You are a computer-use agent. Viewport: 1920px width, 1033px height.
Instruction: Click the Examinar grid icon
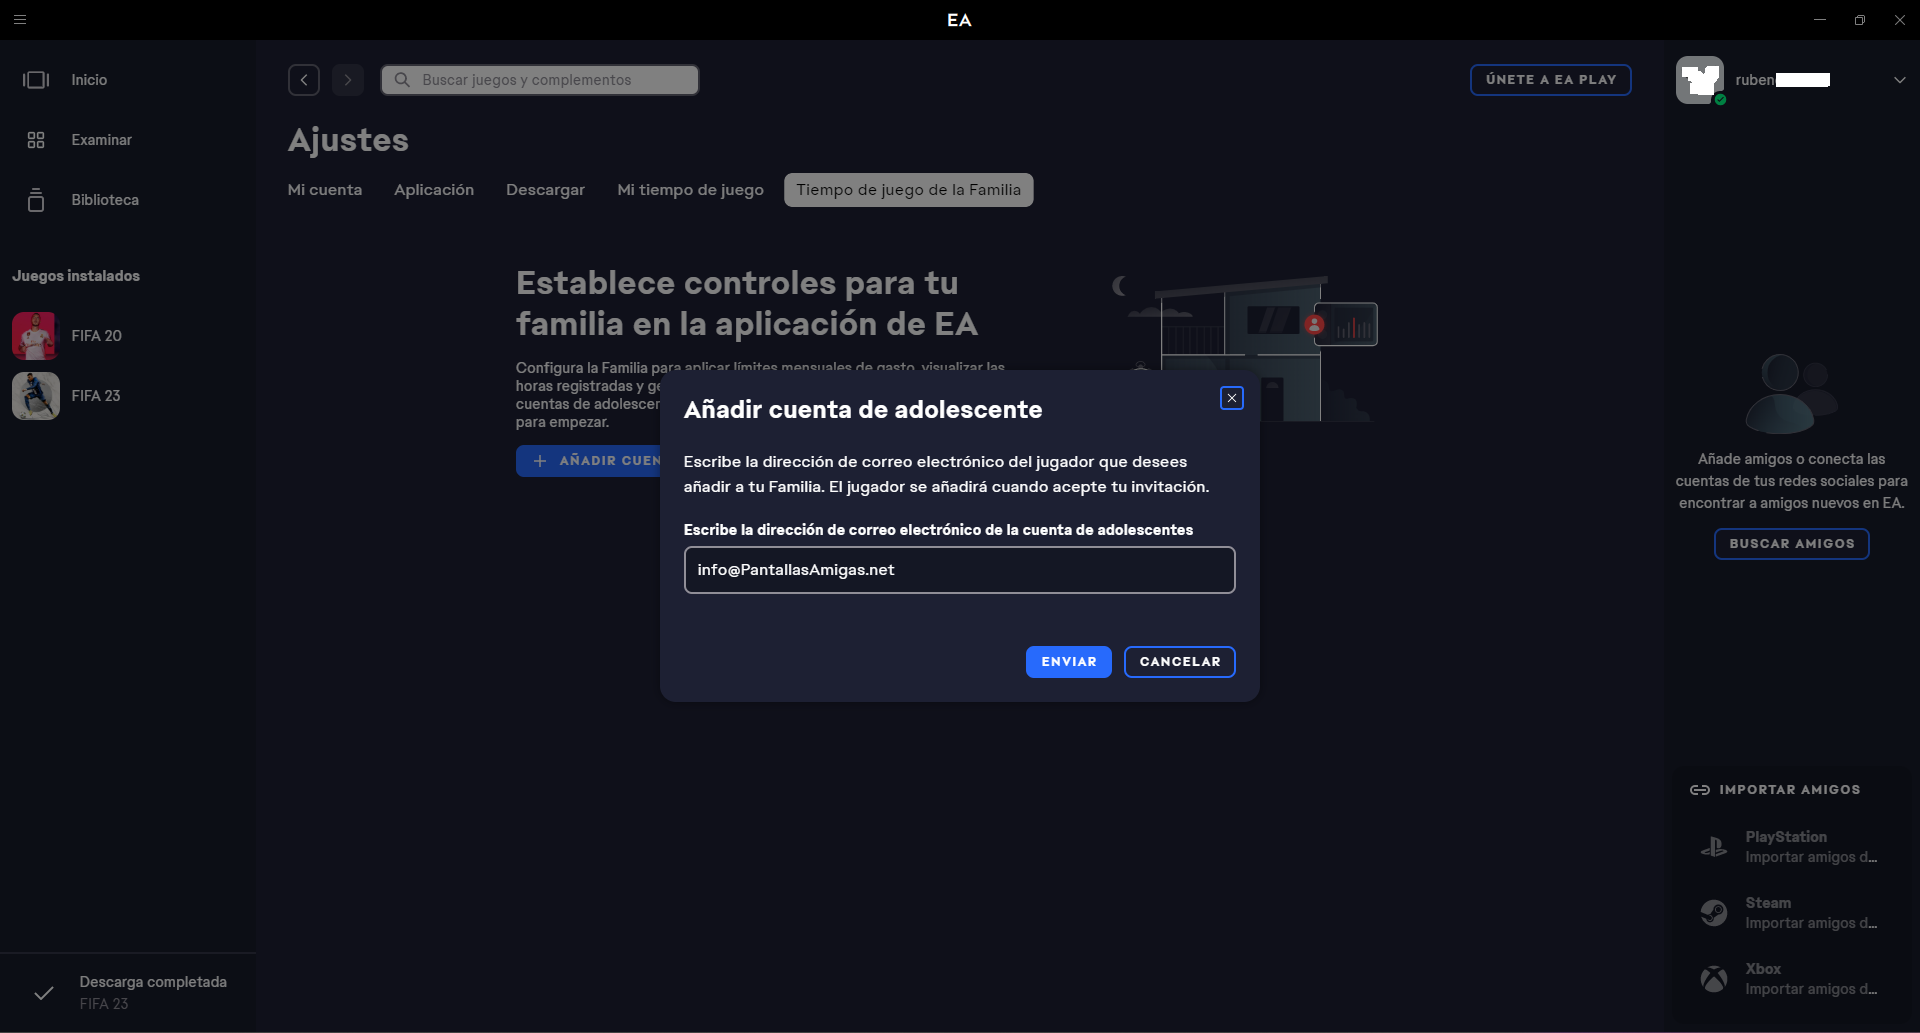36,140
